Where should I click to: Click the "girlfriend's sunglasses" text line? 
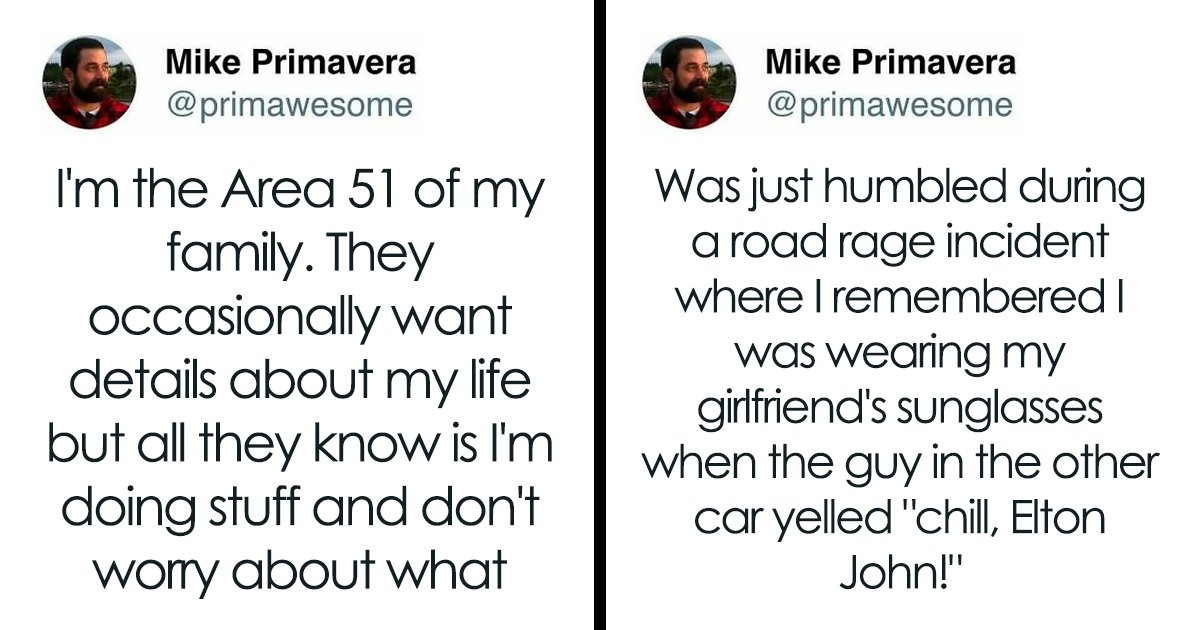(x=900, y=410)
